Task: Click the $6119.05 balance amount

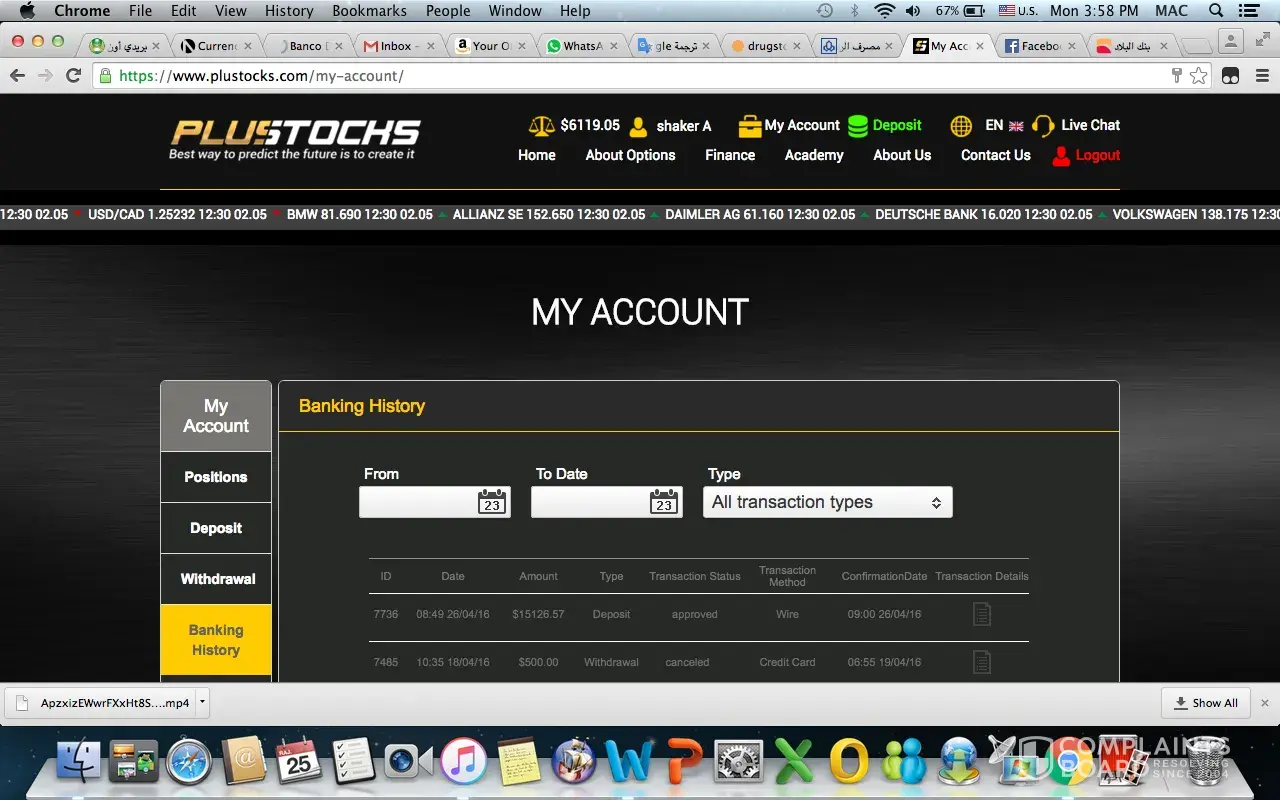Action: (590, 126)
